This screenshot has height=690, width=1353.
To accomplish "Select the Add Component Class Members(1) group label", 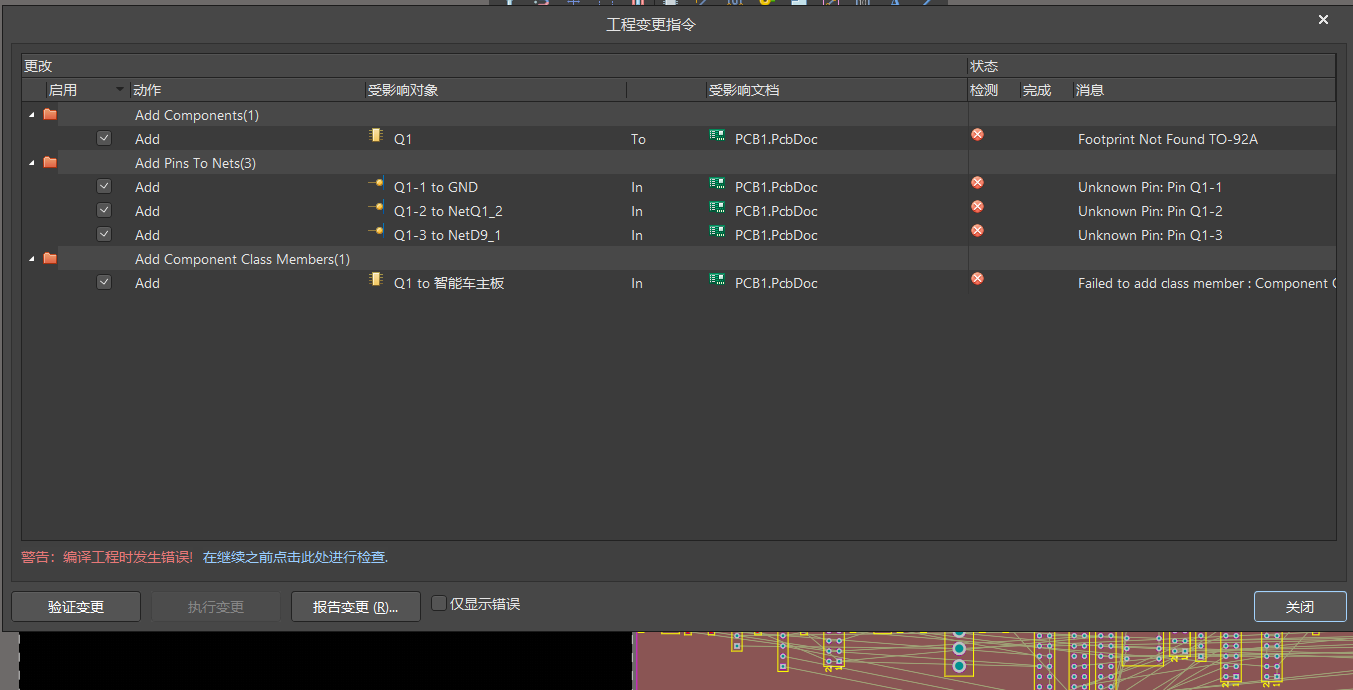I will click(243, 259).
